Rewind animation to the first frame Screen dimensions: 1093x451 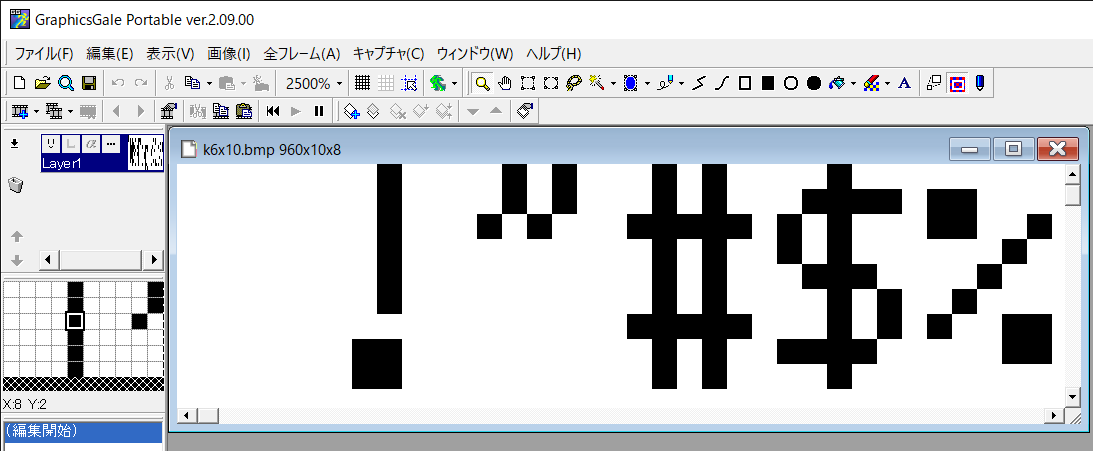273,111
